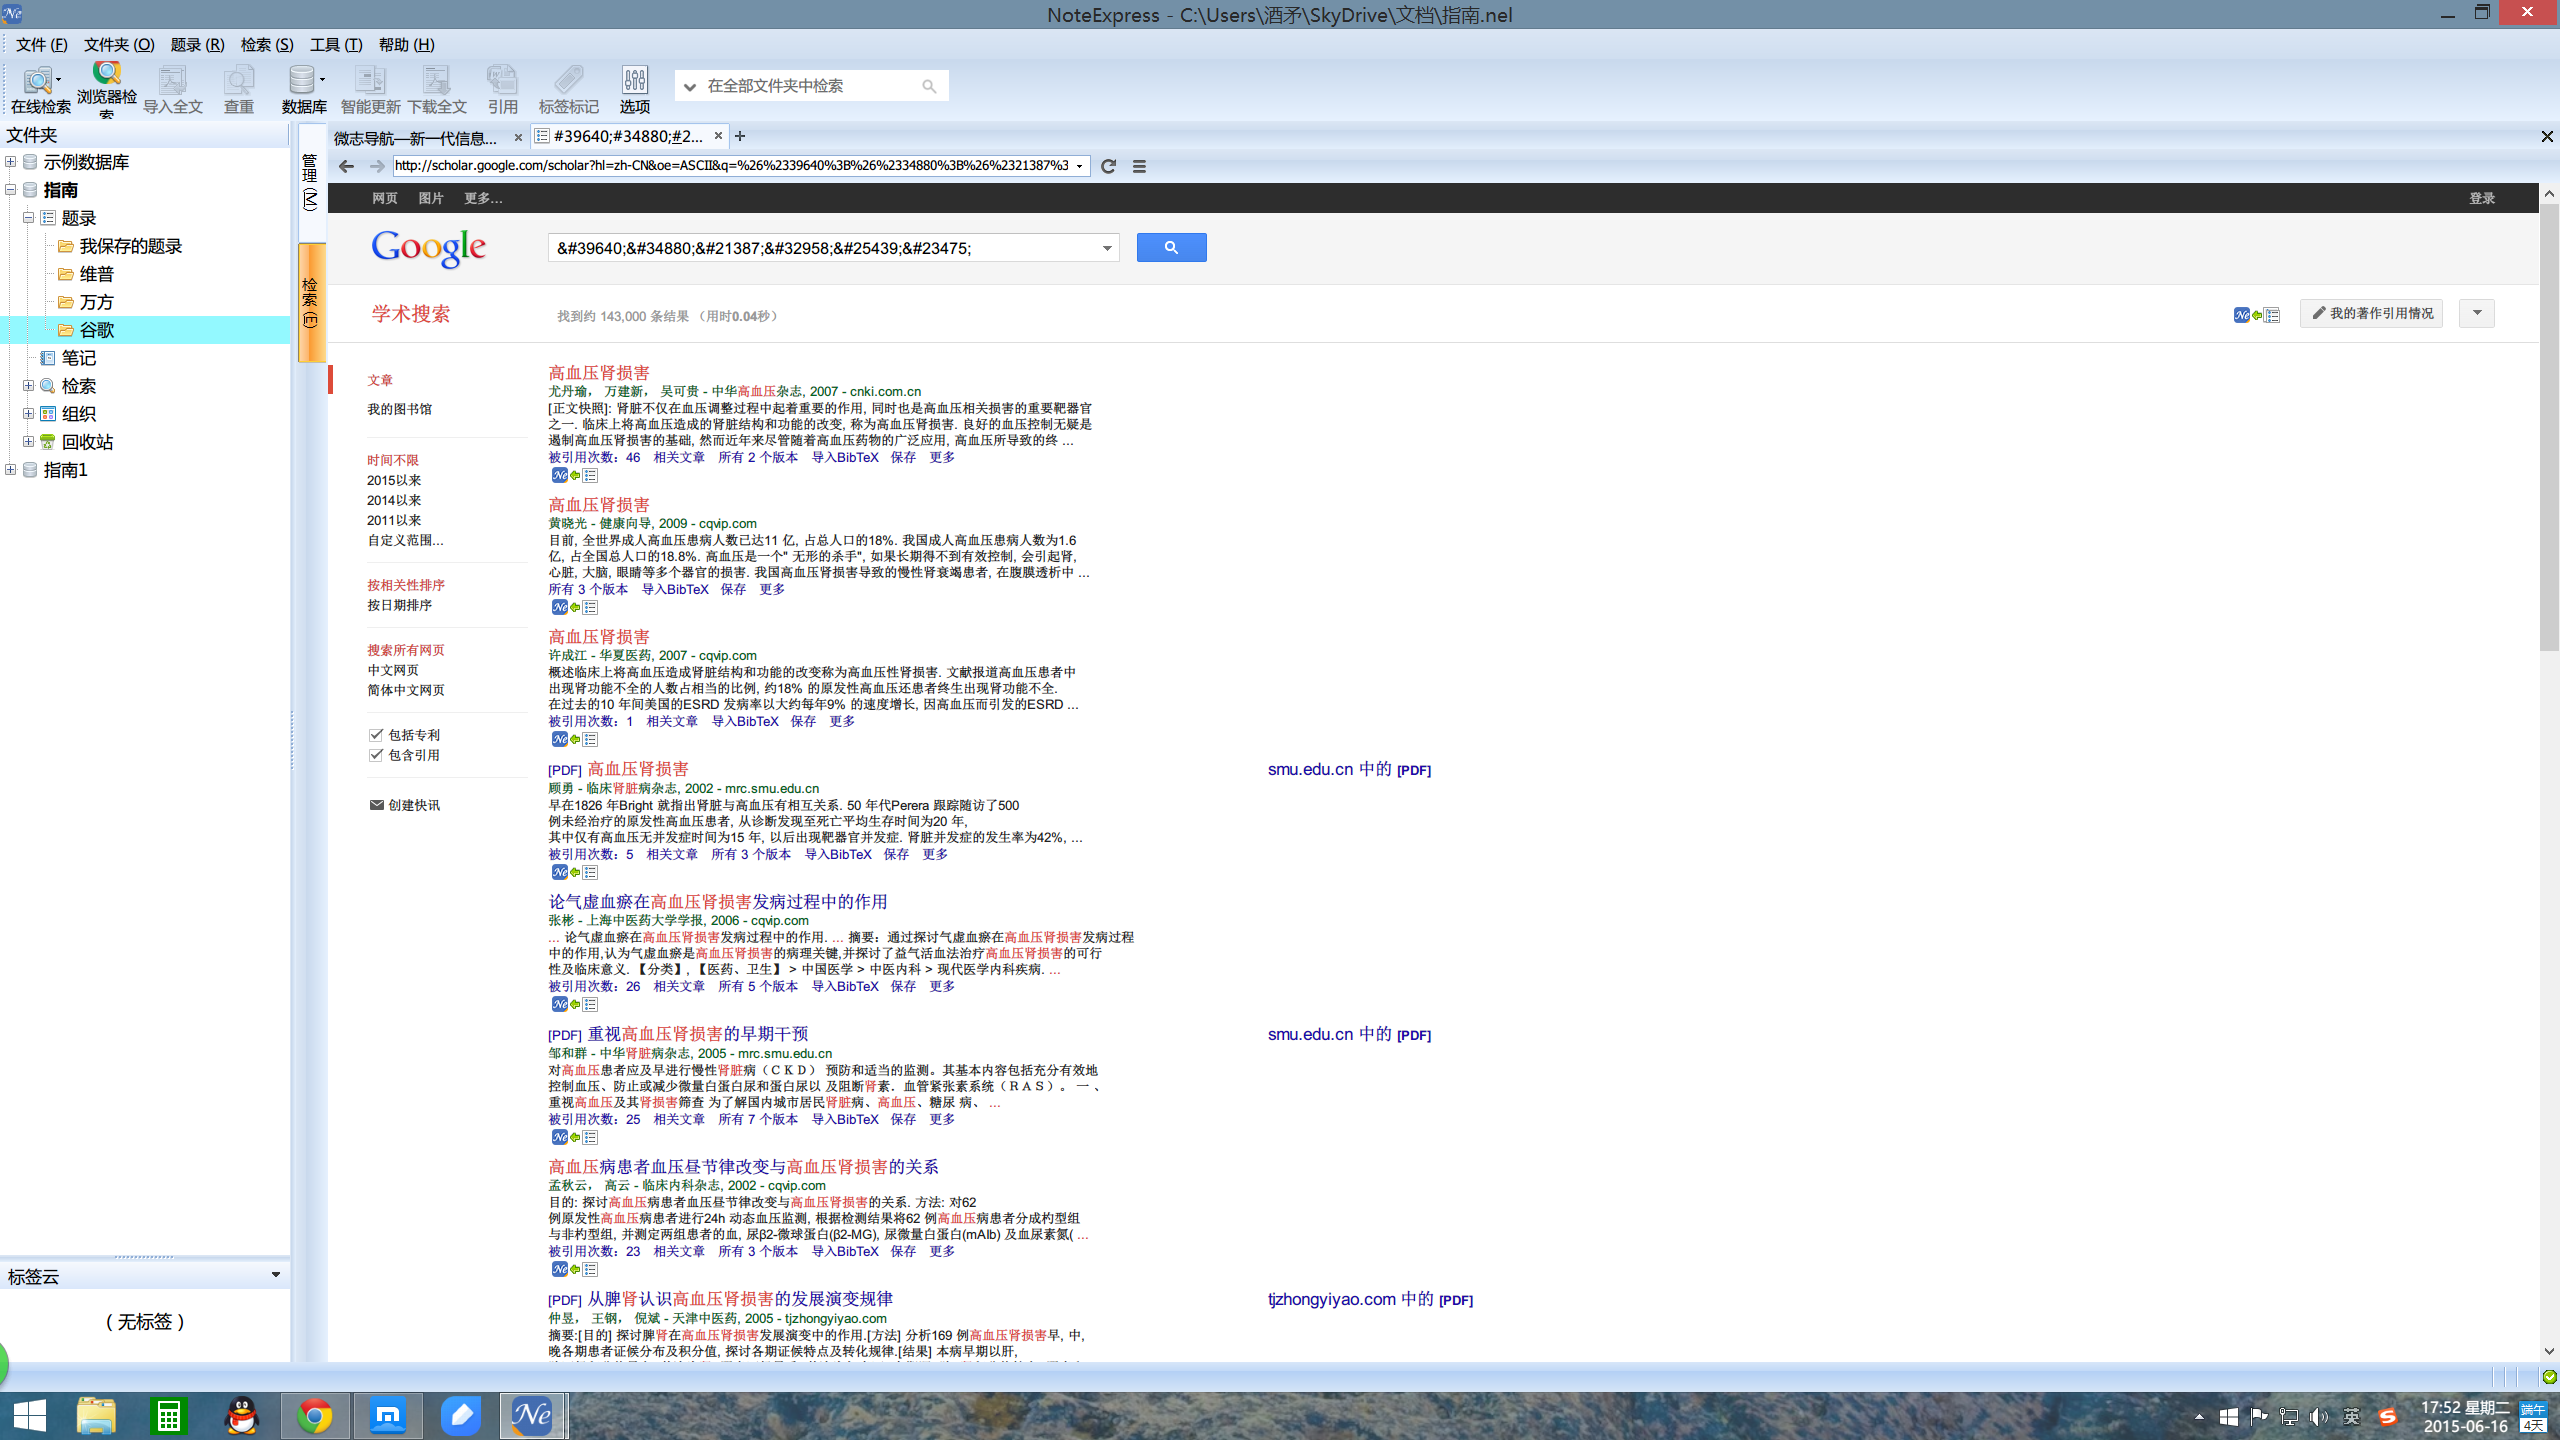The height and width of the screenshot is (1440, 2560).
Task: Open the Google search box dropdown arrow
Action: (1107, 248)
